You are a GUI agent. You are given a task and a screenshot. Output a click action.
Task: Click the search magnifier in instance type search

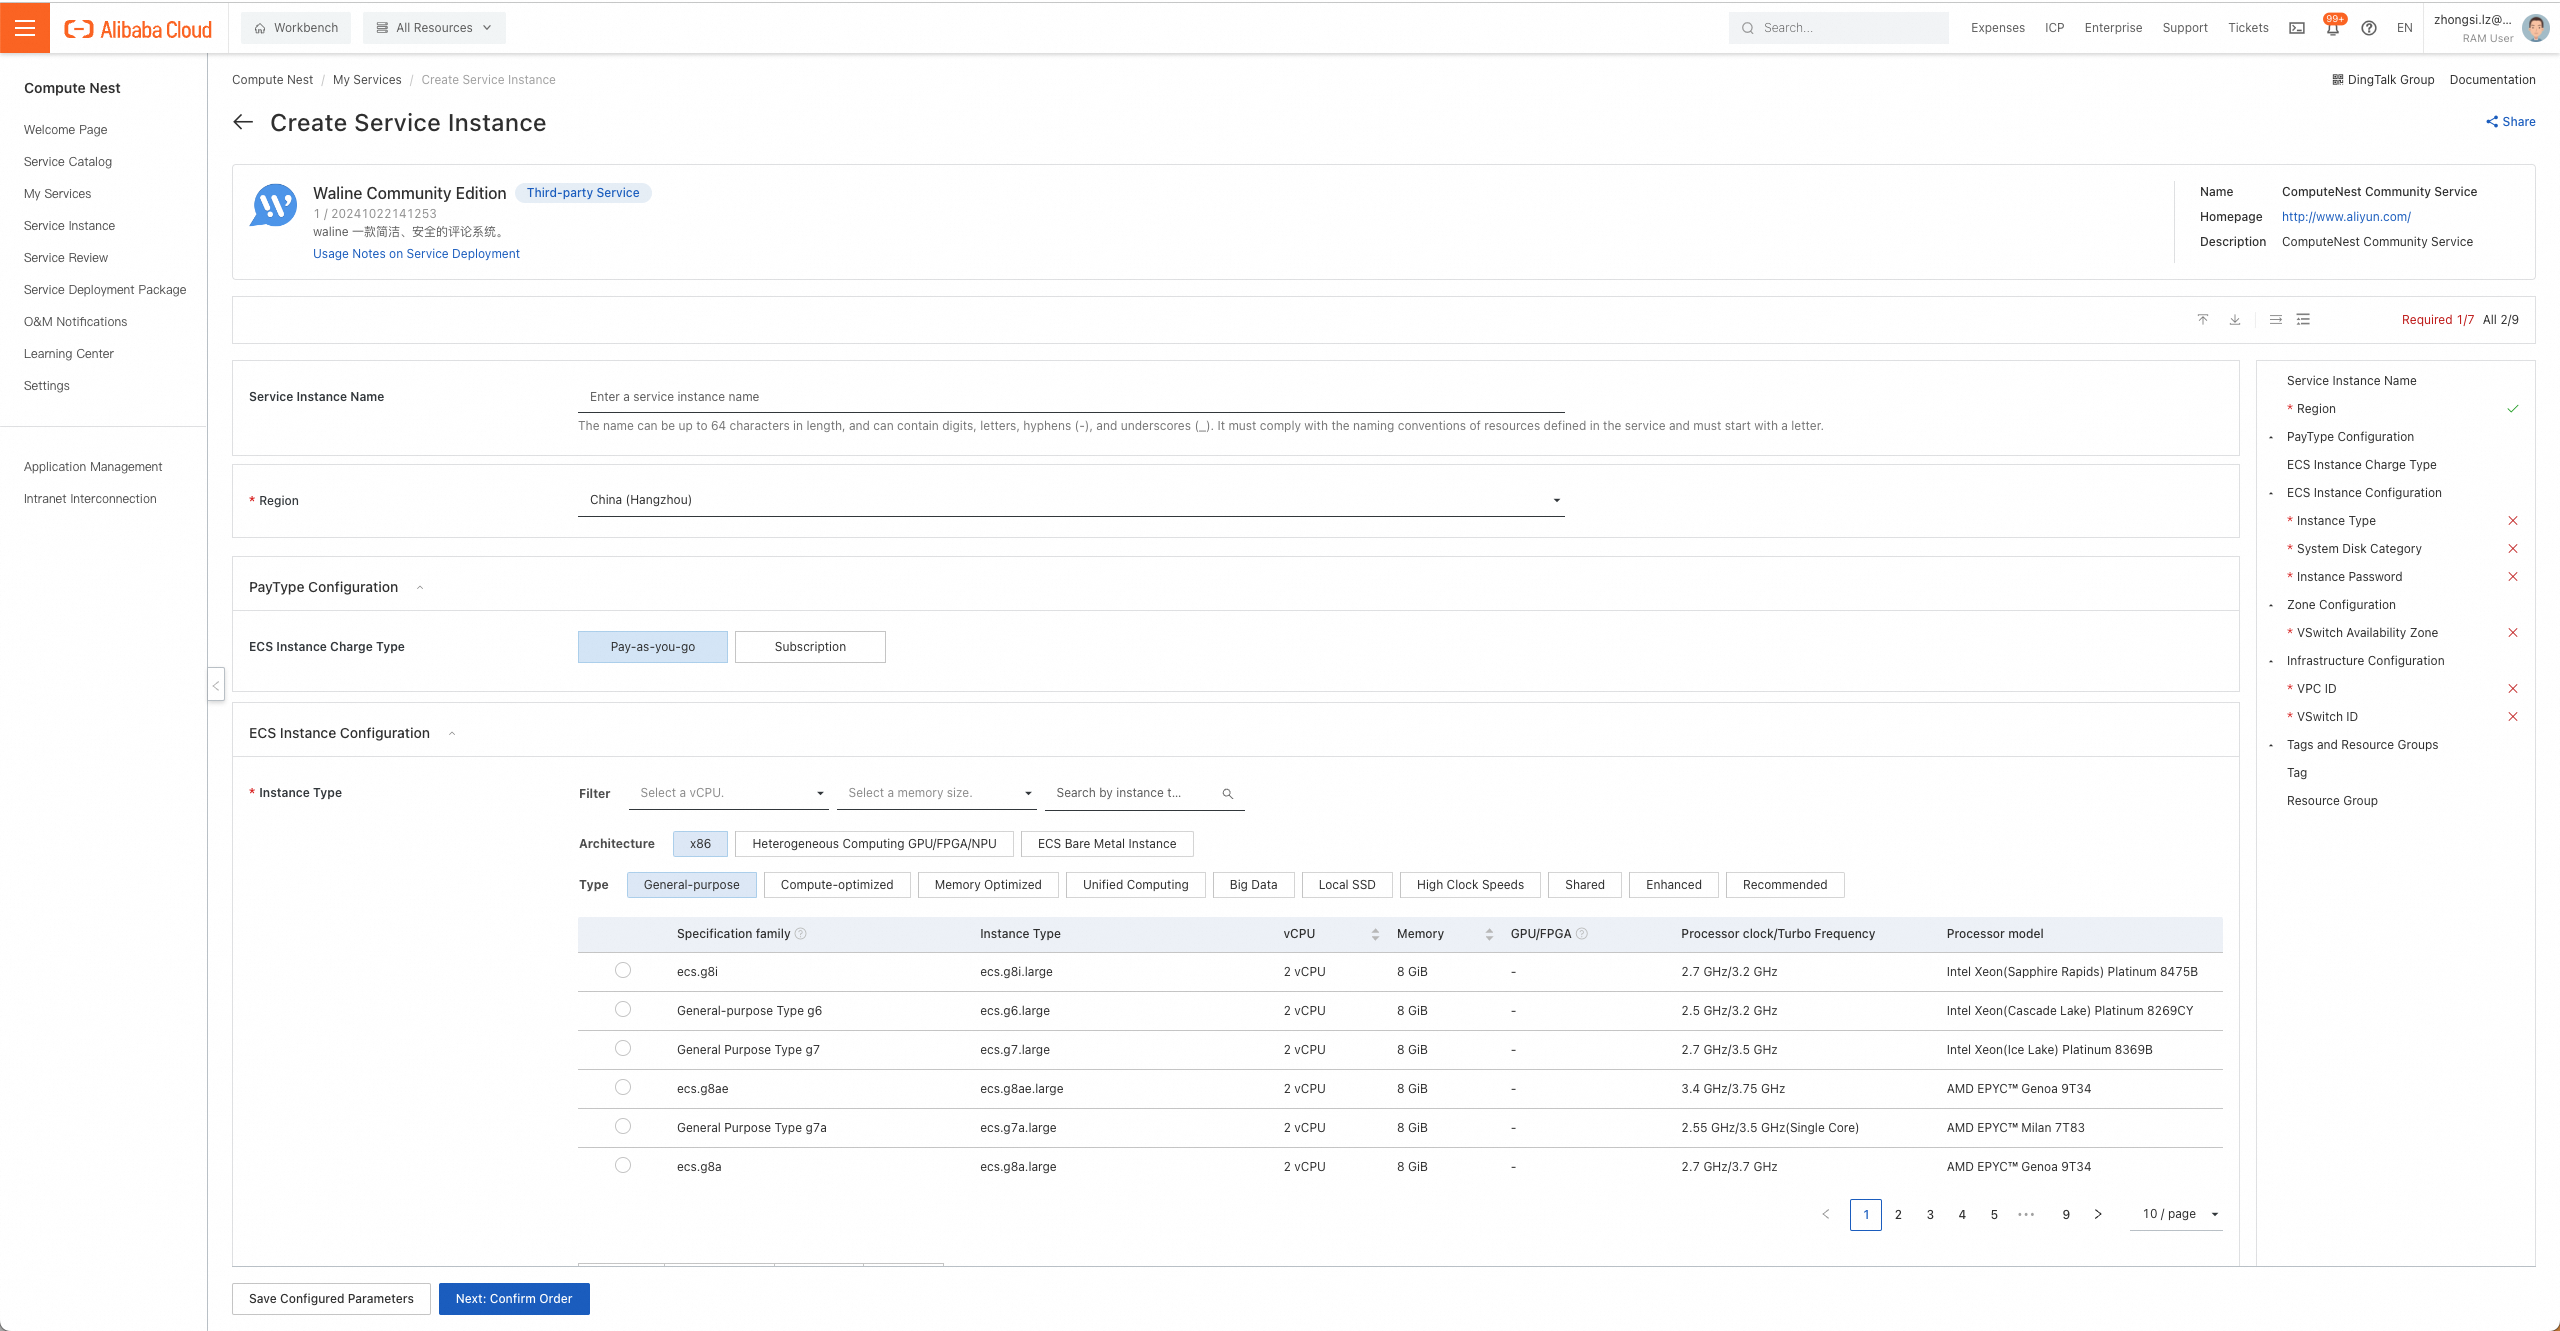click(x=1228, y=794)
